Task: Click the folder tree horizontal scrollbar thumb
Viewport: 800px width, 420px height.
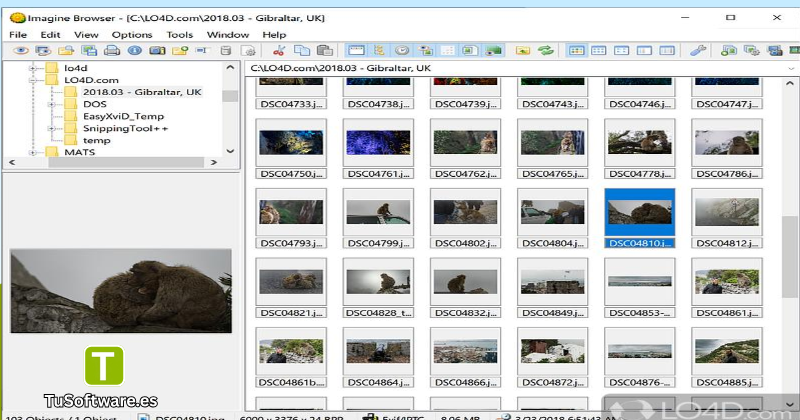Action: click(x=126, y=162)
